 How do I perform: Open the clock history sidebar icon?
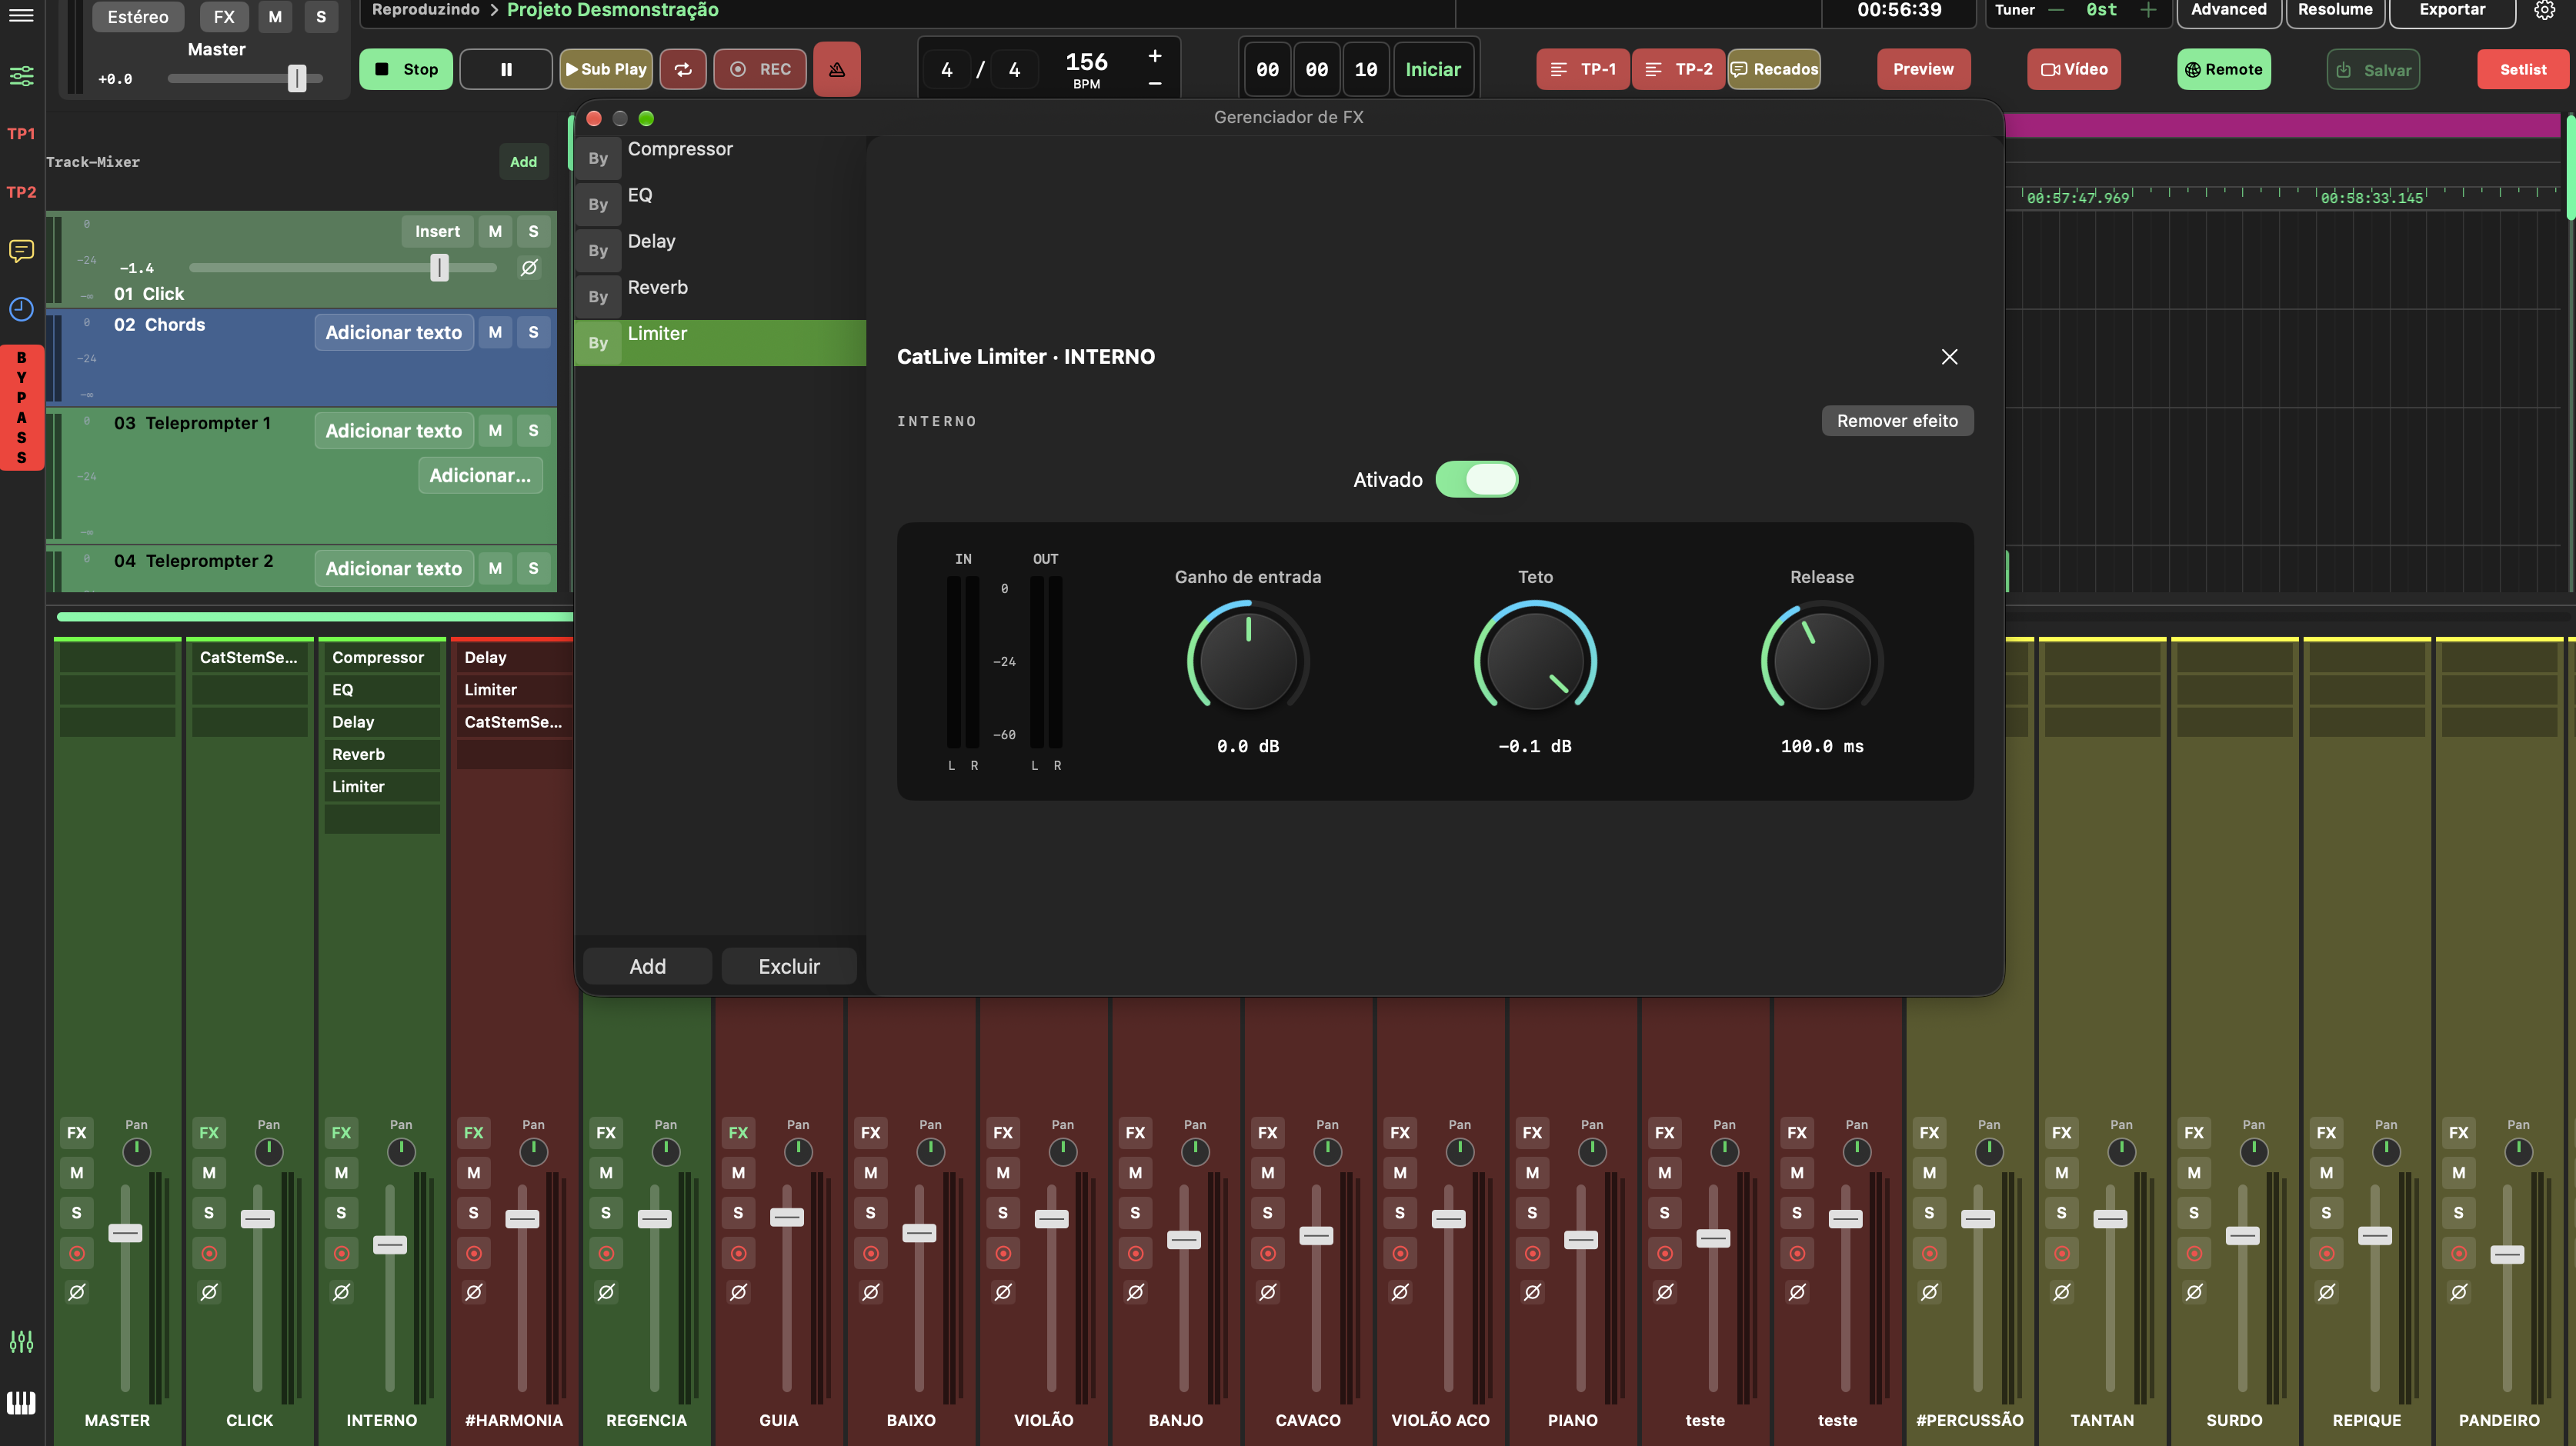(21, 309)
